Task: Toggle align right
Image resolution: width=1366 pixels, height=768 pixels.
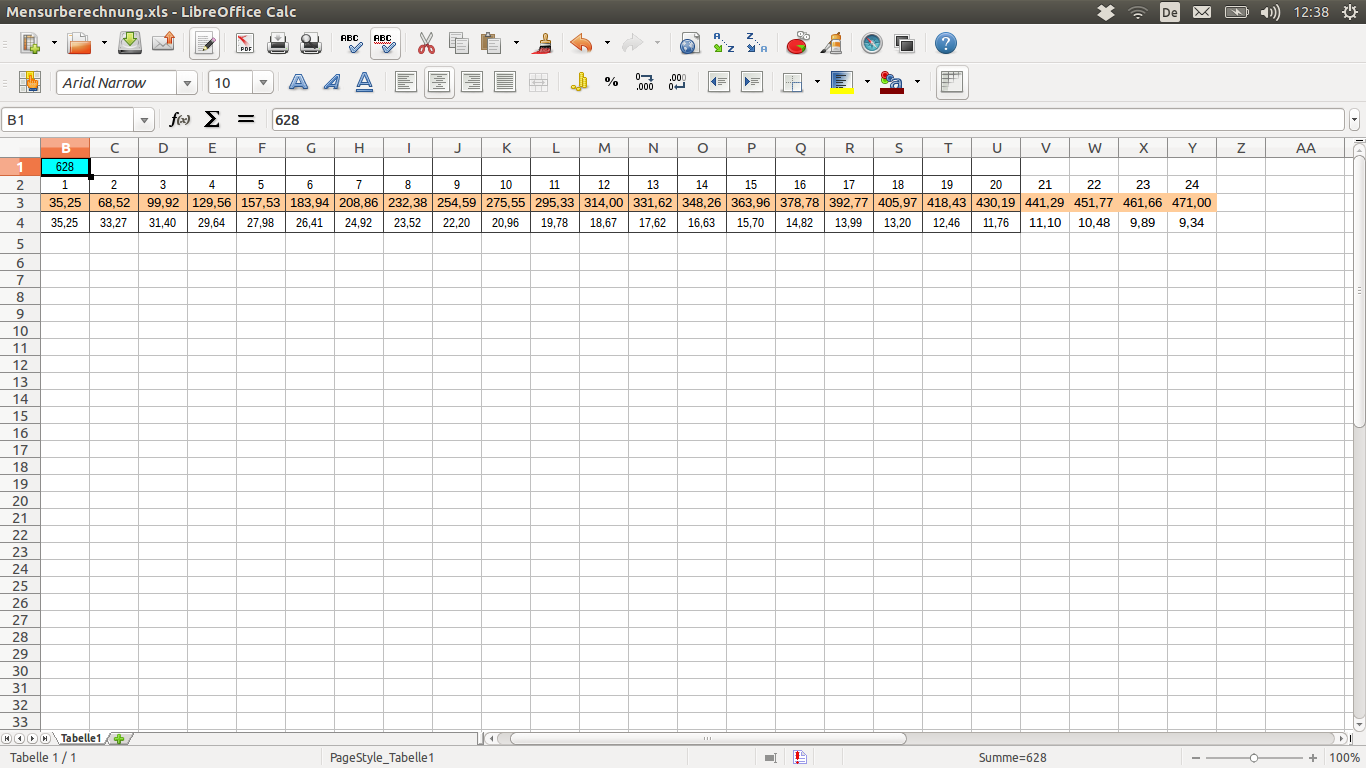Action: click(472, 82)
